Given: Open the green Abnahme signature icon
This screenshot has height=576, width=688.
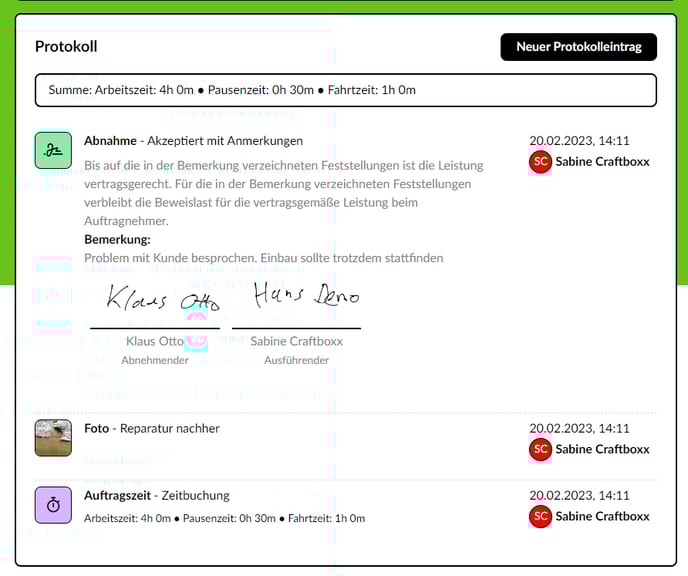Looking at the screenshot, I should [53, 150].
